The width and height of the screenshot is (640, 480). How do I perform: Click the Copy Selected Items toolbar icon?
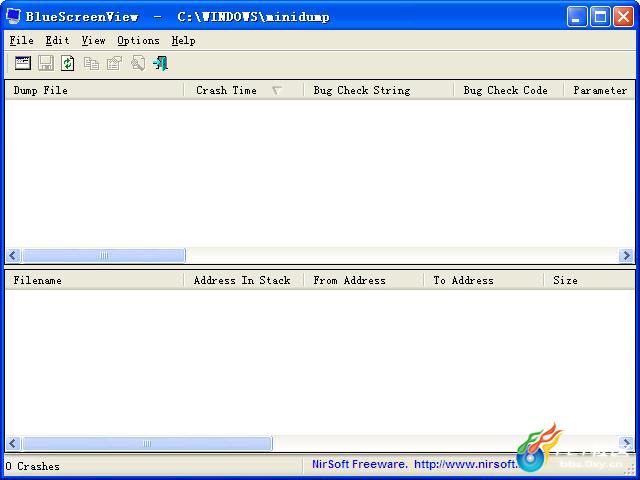[x=91, y=64]
